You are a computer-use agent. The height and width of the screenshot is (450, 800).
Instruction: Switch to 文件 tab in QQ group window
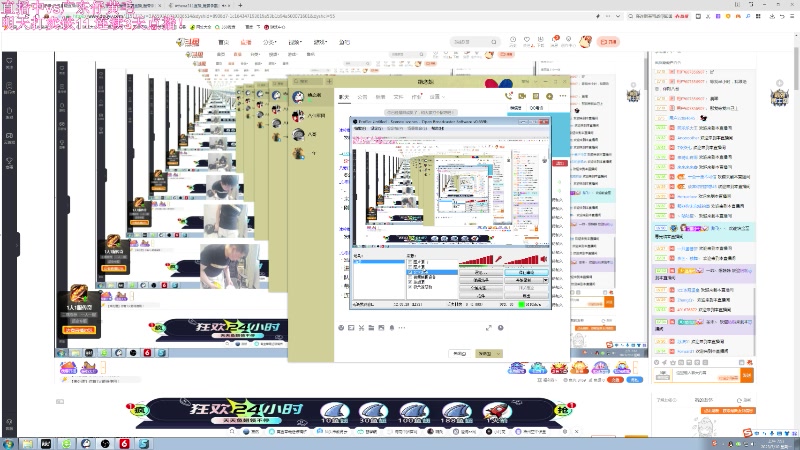398,96
